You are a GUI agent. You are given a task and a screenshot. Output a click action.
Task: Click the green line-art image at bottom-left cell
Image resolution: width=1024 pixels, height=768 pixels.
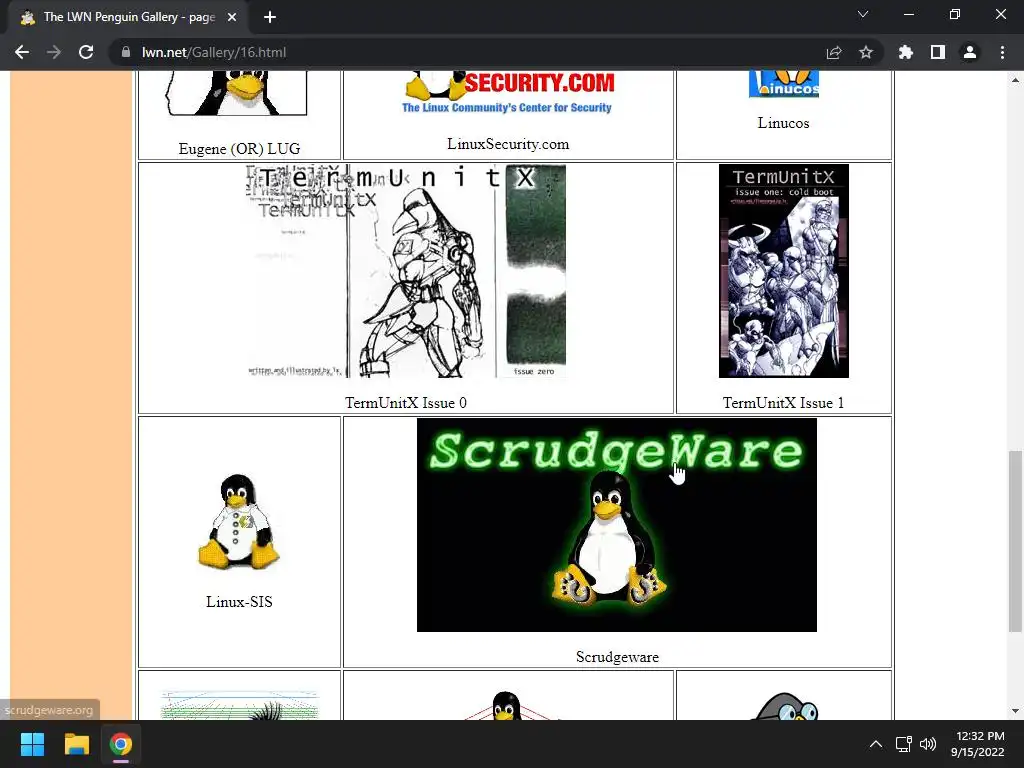pos(239,705)
